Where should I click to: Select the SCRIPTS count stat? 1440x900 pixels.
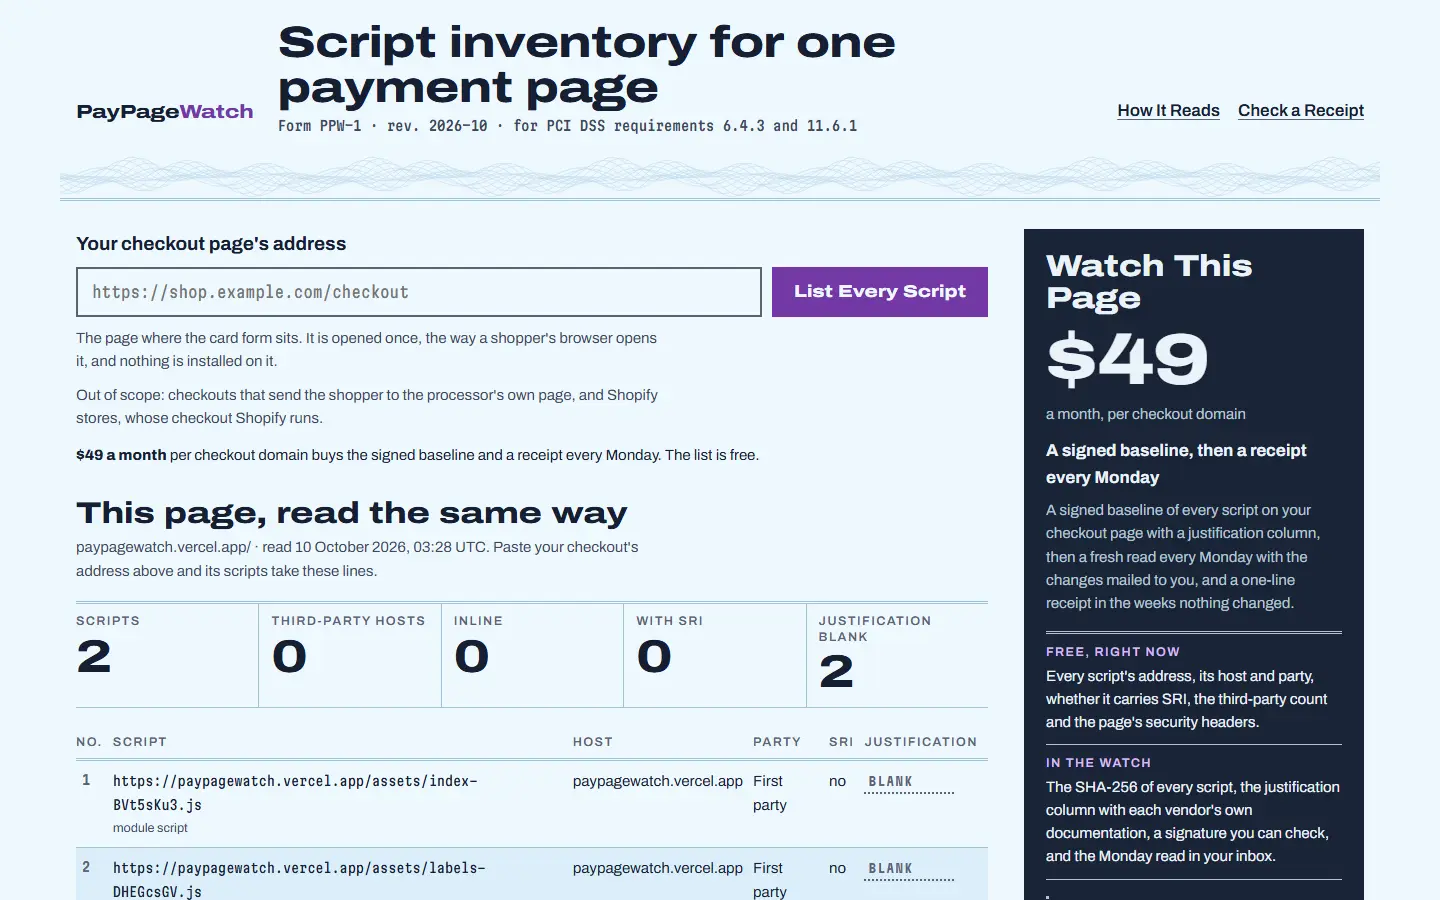[167, 654]
